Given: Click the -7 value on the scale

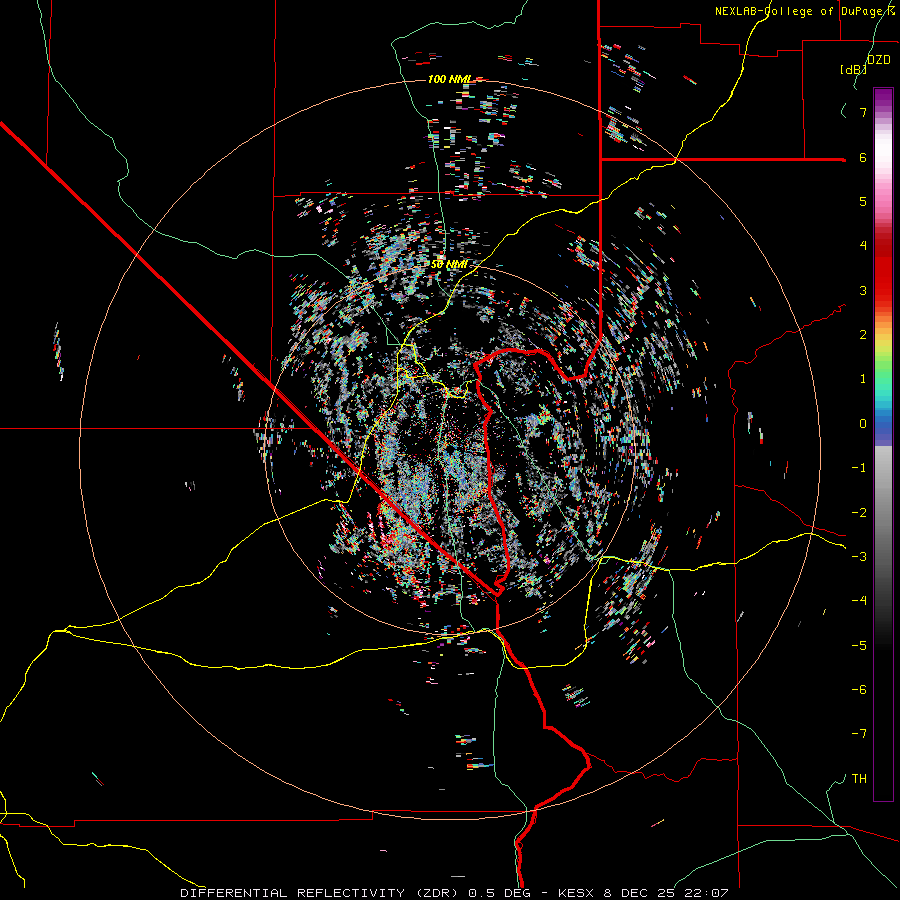Looking at the screenshot, I should (x=859, y=734).
